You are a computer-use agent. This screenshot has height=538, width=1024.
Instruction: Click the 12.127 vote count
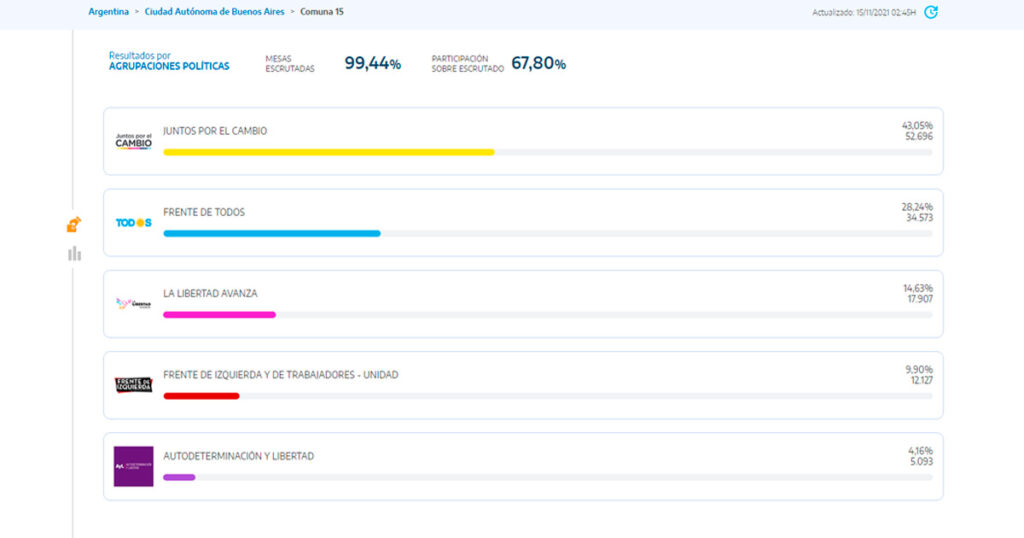click(921, 380)
